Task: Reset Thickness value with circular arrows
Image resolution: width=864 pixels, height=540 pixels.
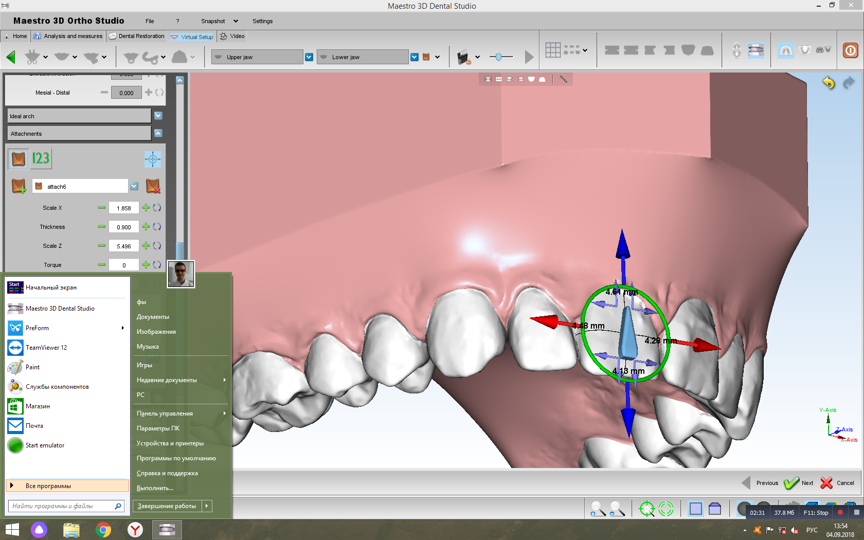Action: click(x=157, y=226)
